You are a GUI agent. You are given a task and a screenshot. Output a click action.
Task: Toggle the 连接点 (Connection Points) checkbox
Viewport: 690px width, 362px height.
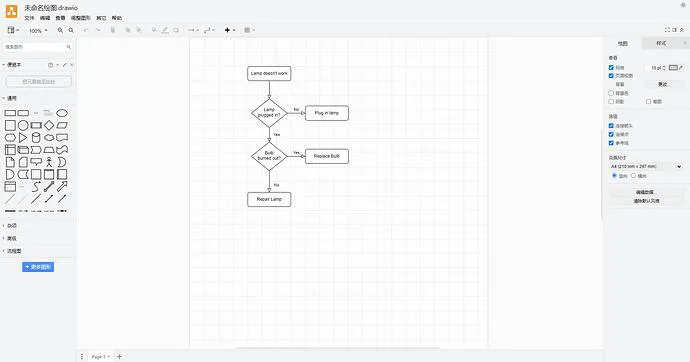tap(611, 134)
